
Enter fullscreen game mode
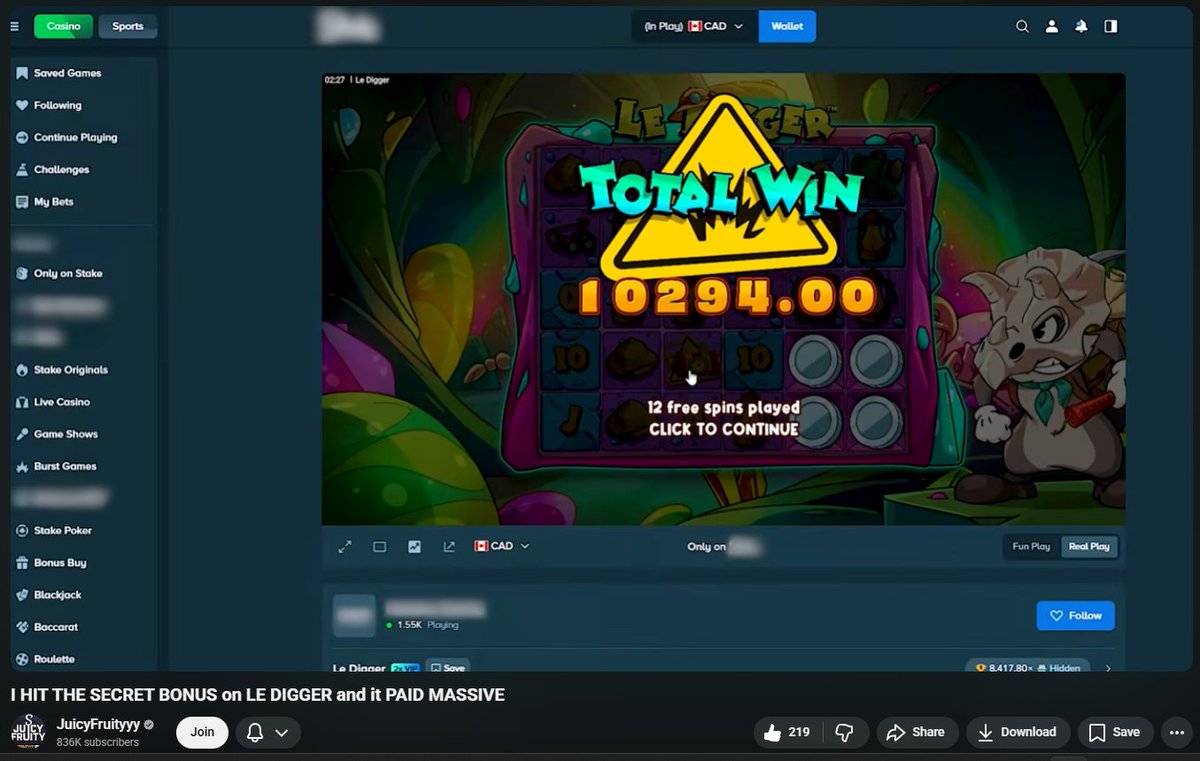pos(345,546)
